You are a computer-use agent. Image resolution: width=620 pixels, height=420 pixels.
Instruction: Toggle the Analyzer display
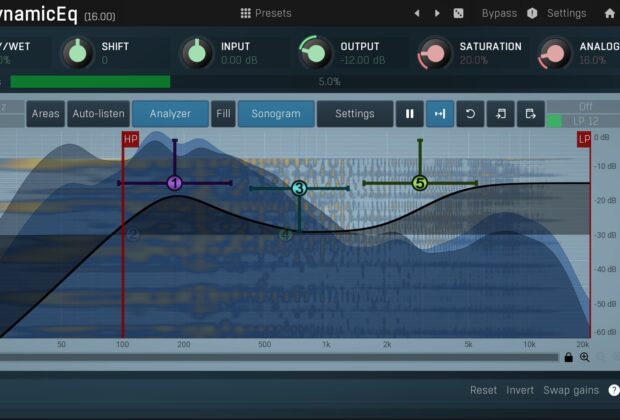tap(170, 114)
